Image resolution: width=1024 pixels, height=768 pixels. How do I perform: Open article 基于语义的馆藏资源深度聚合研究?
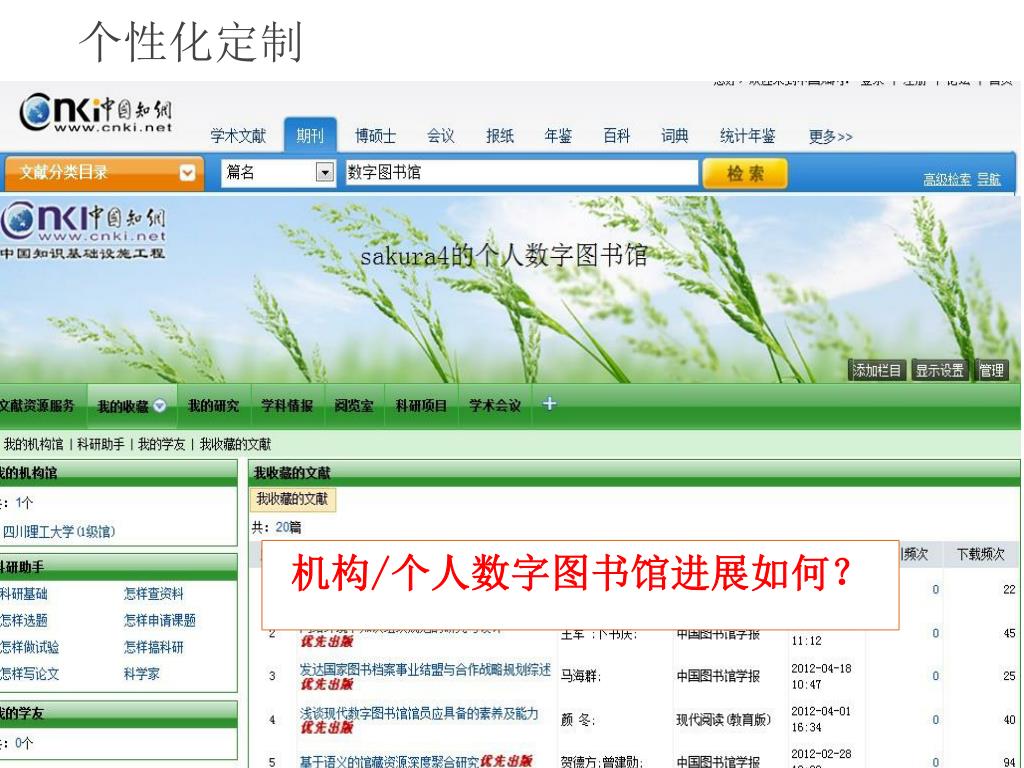coord(389,761)
